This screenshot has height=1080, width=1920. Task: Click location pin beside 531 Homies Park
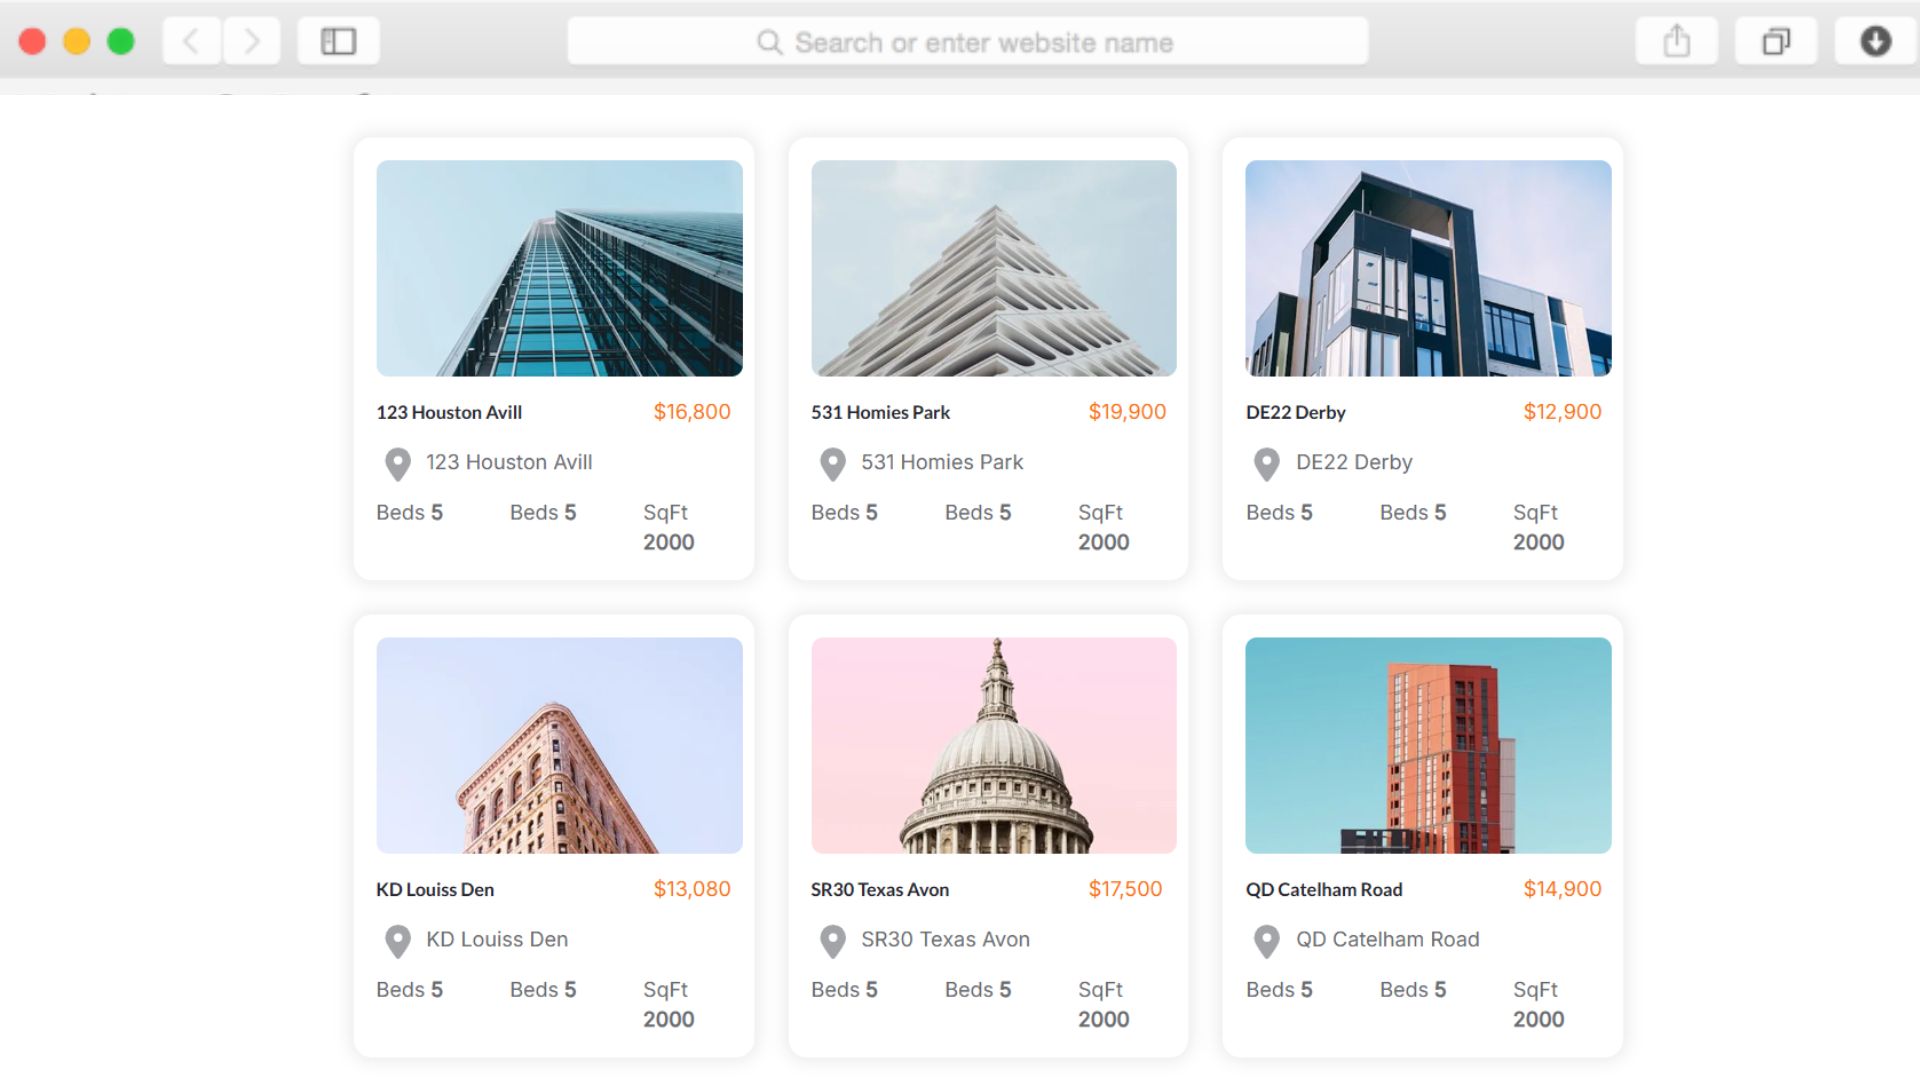coord(832,464)
